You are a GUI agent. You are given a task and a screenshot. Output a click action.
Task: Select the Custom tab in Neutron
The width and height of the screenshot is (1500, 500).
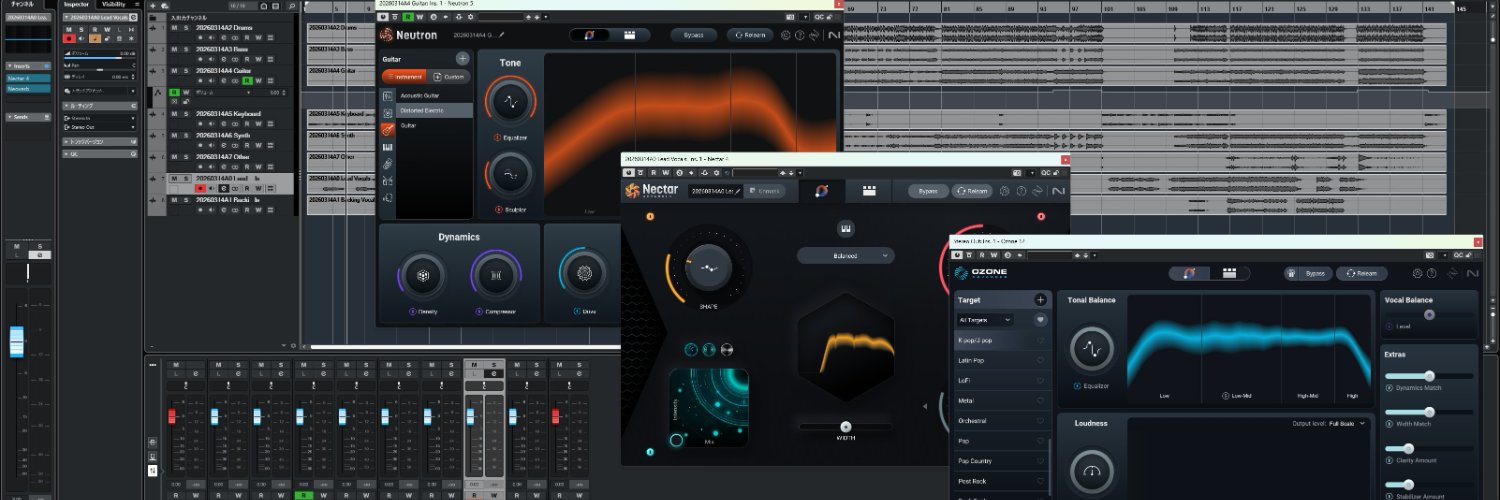[x=450, y=76]
